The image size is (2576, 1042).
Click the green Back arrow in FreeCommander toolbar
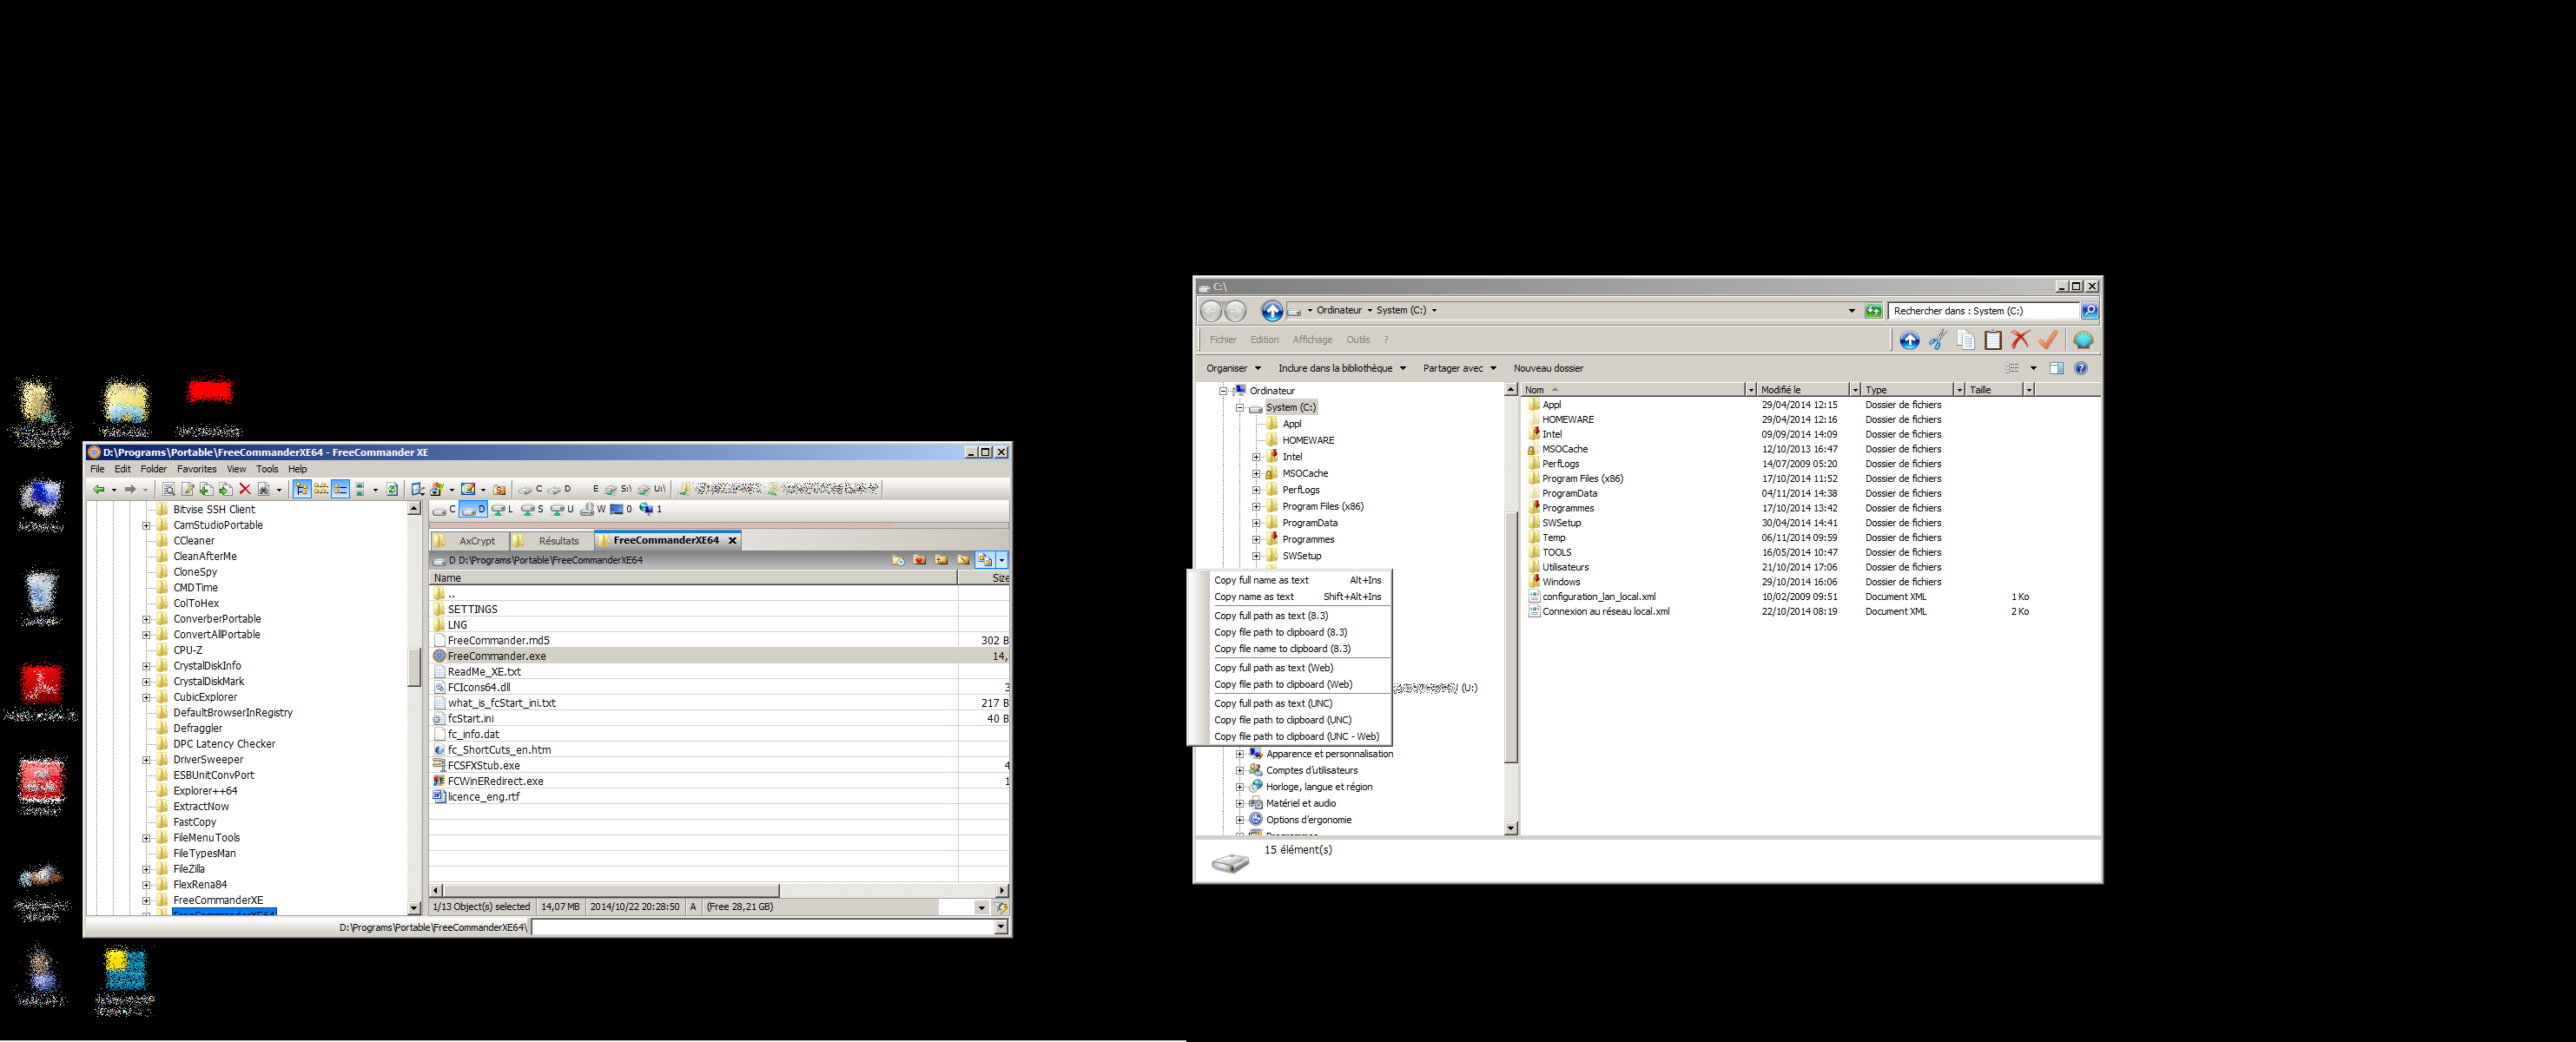(98, 489)
